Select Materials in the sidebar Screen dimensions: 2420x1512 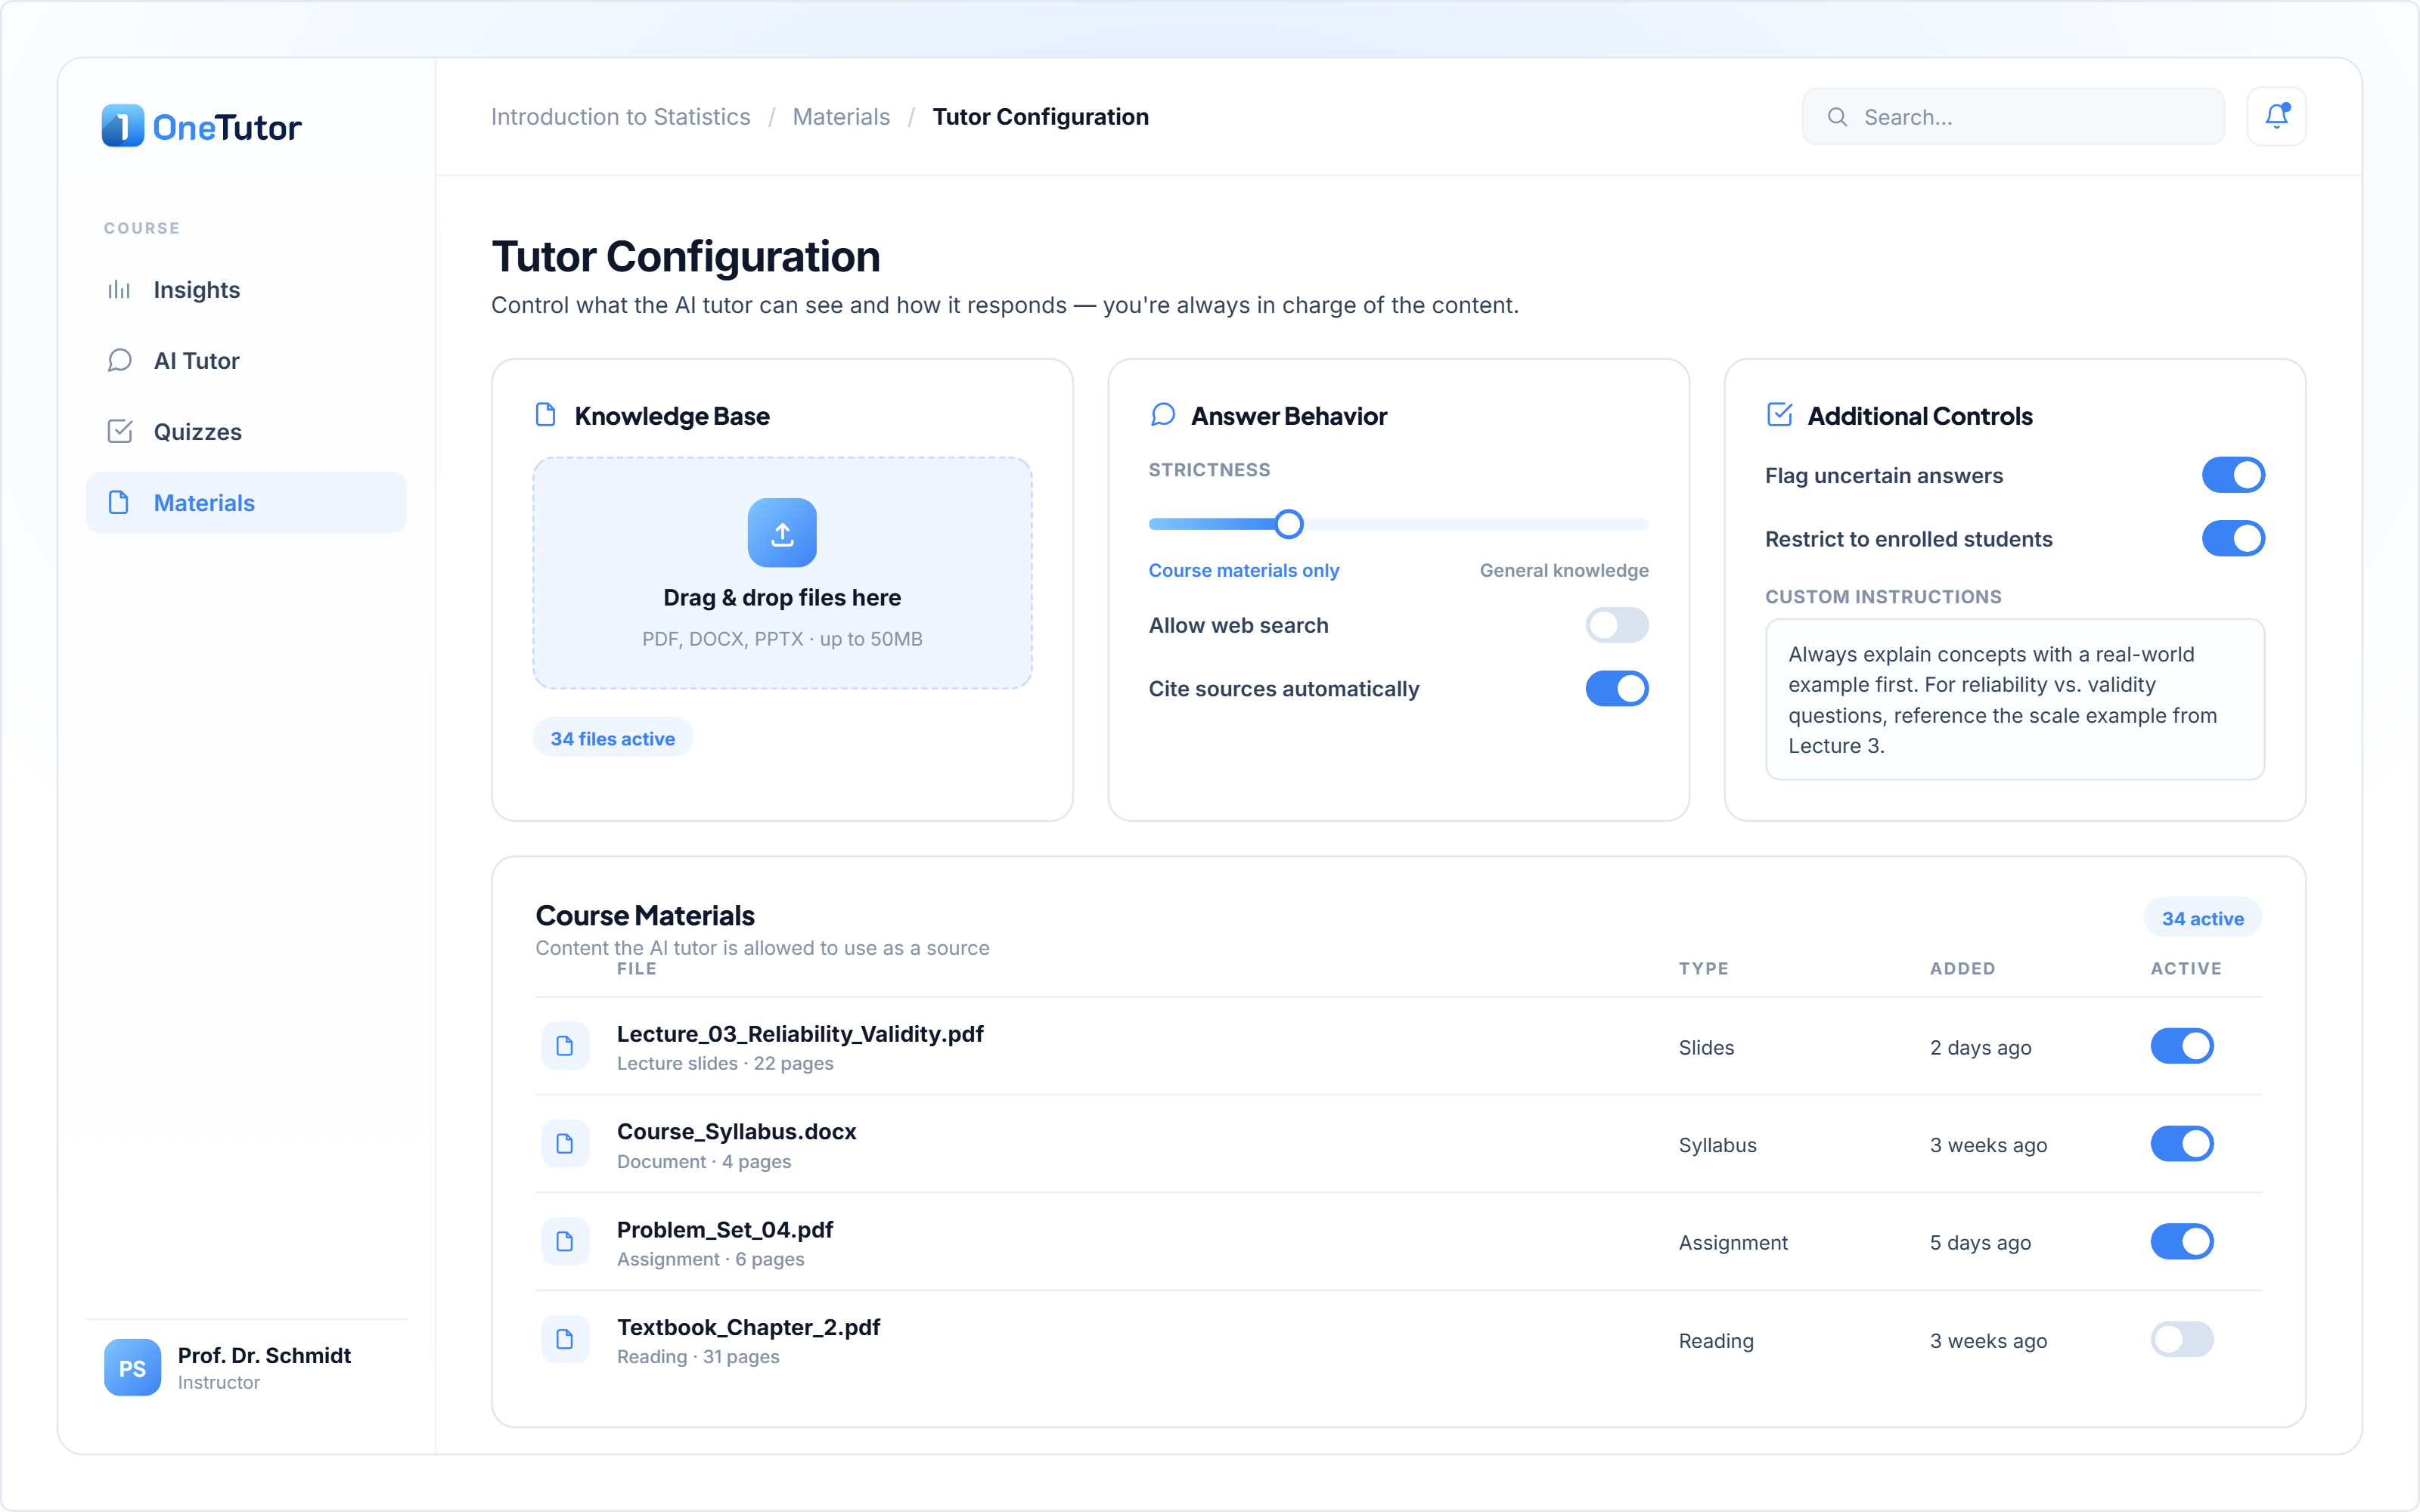(x=246, y=502)
